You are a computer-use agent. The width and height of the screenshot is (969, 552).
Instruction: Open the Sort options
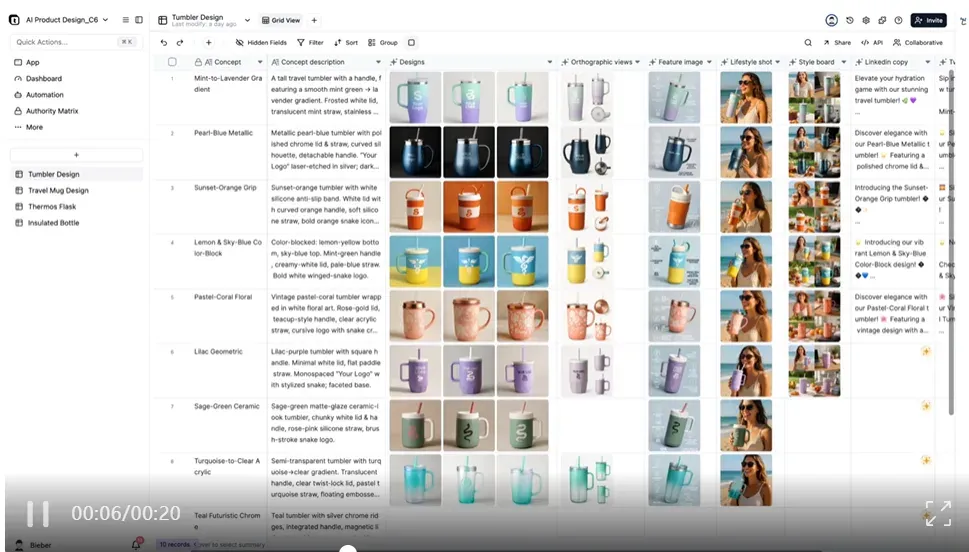point(346,43)
